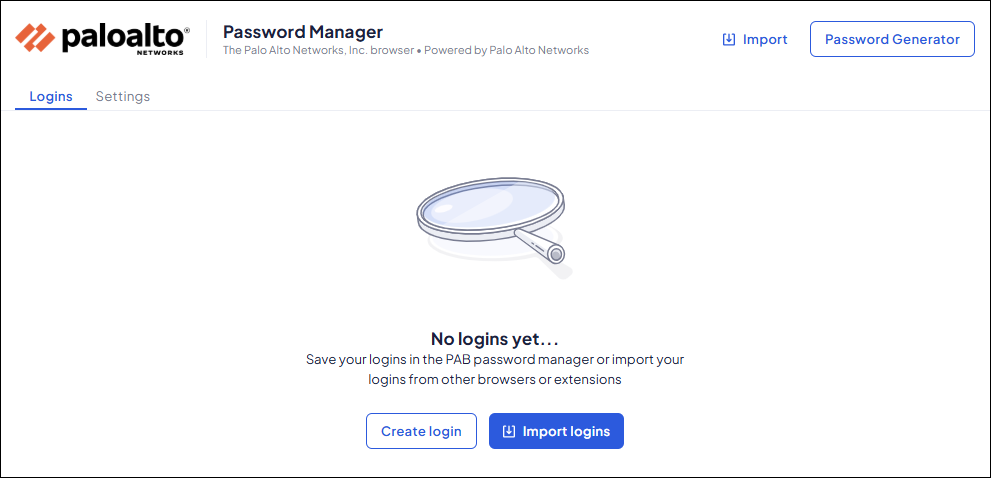The image size is (991, 478).
Task: Click 'logins from other browsers or extensions' line
Action: [x=495, y=380]
